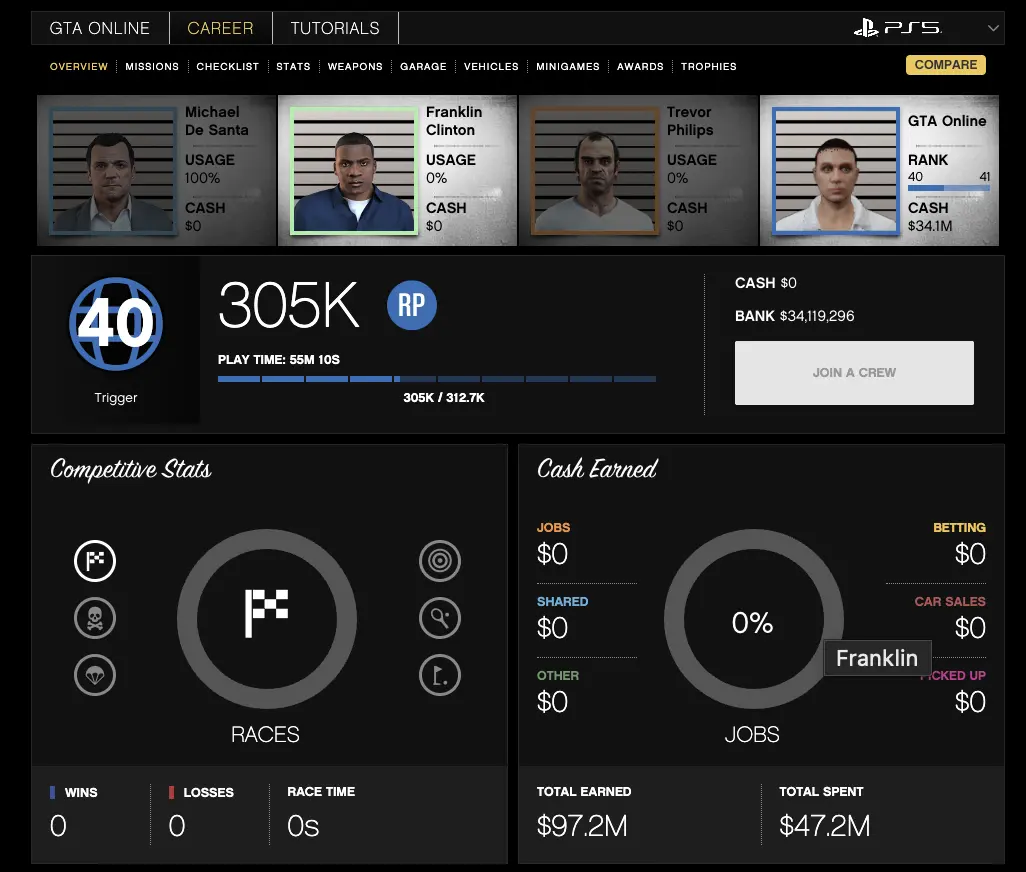Open the WEAPONS section
The width and height of the screenshot is (1026, 872).
pyautogui.click(x=355, y=67)
